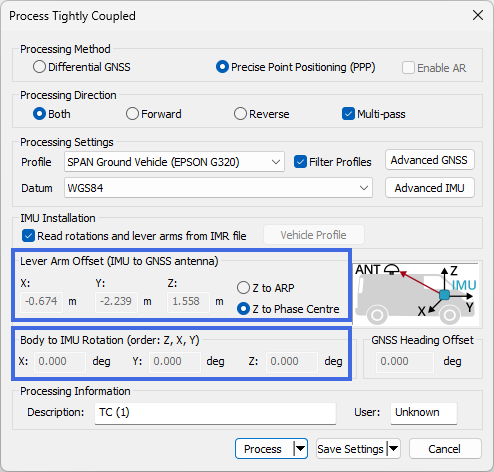Image resolution: width=494 pixels, height=472 pixels.
Task: Click Cancel to dismiss the dialog
Action: tap(445, 449)
